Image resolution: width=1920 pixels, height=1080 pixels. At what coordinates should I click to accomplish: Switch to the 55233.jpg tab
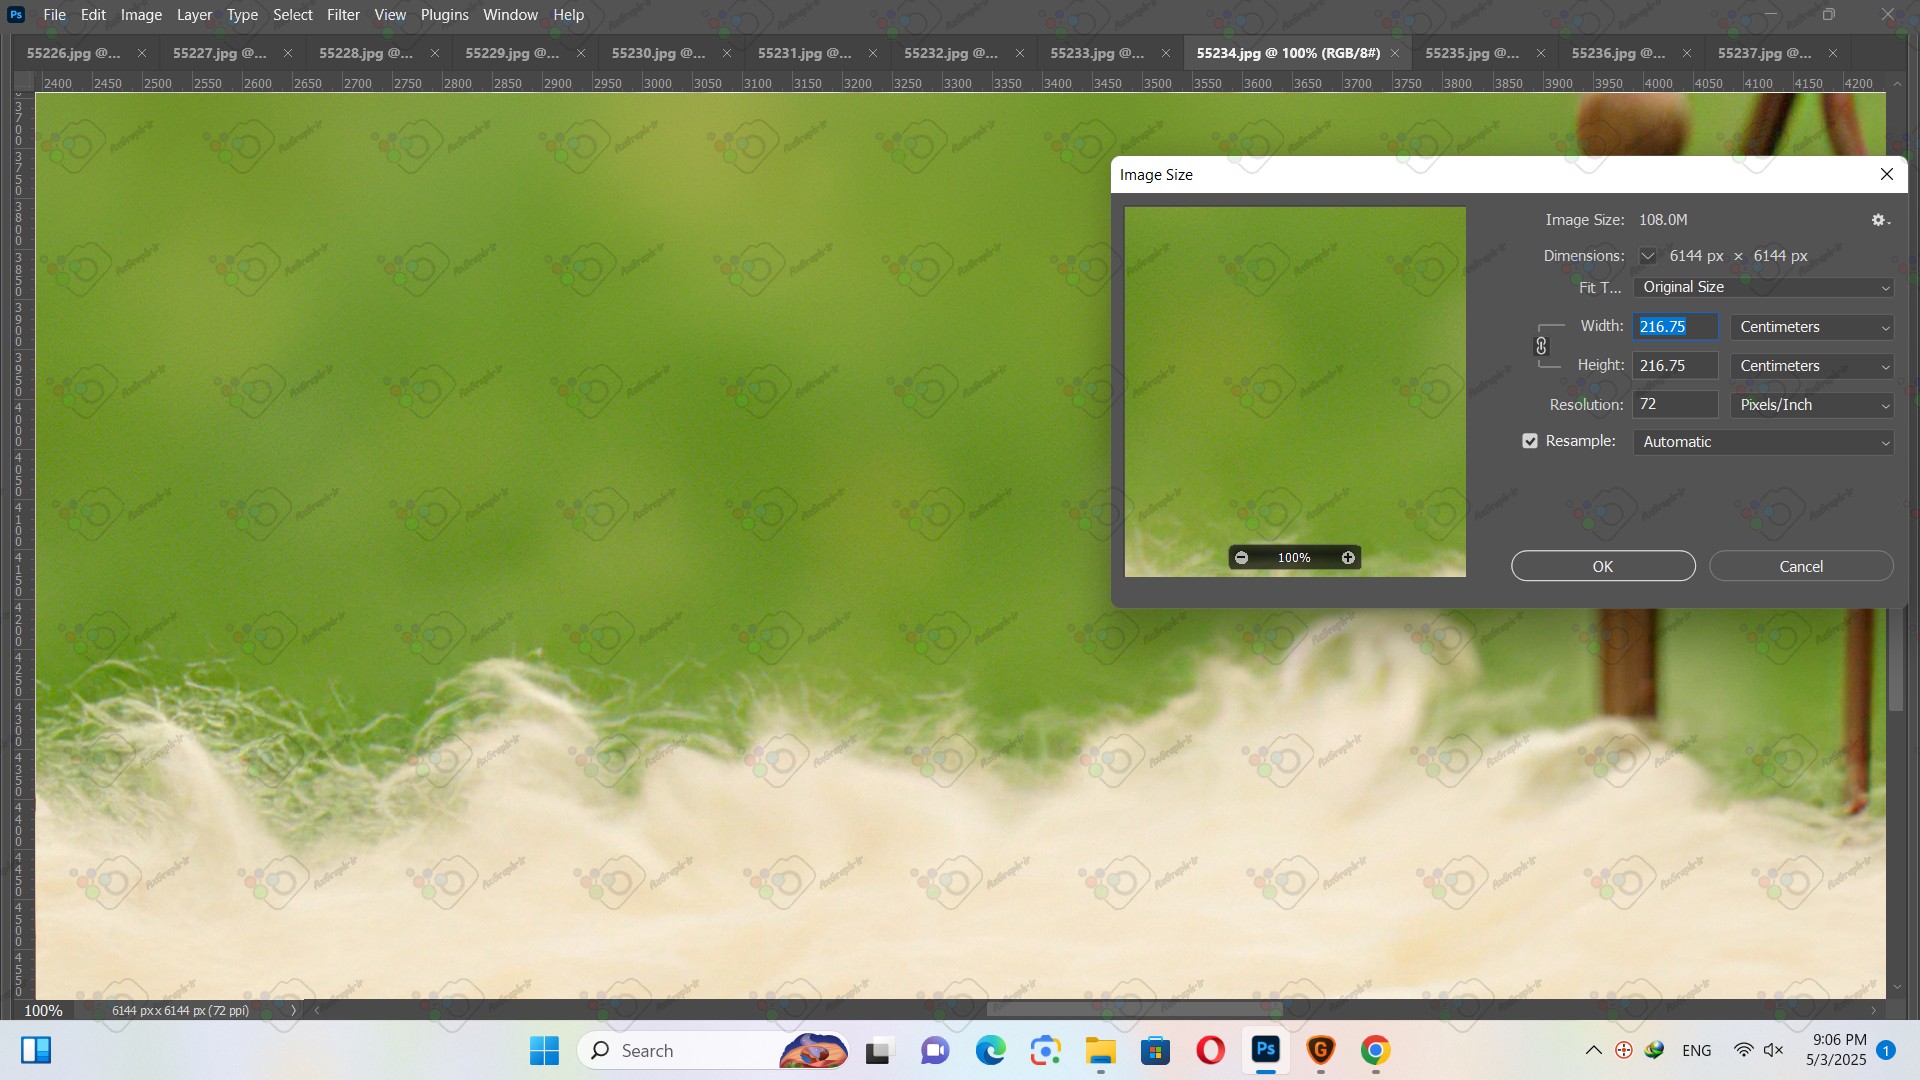(1097, 53)
